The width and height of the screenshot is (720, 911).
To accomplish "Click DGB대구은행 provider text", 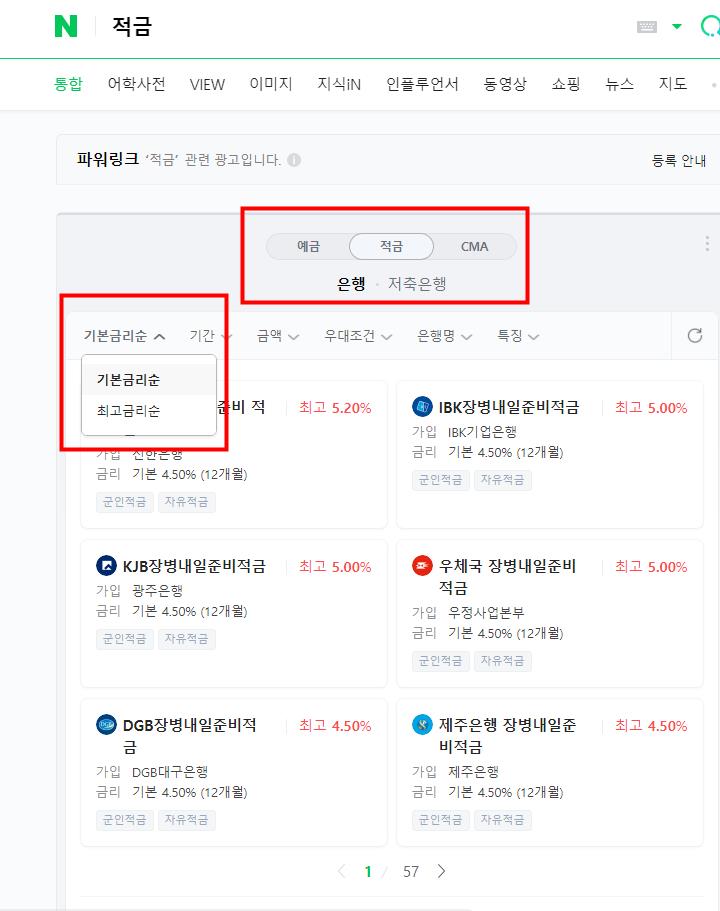I will [170, 772].
